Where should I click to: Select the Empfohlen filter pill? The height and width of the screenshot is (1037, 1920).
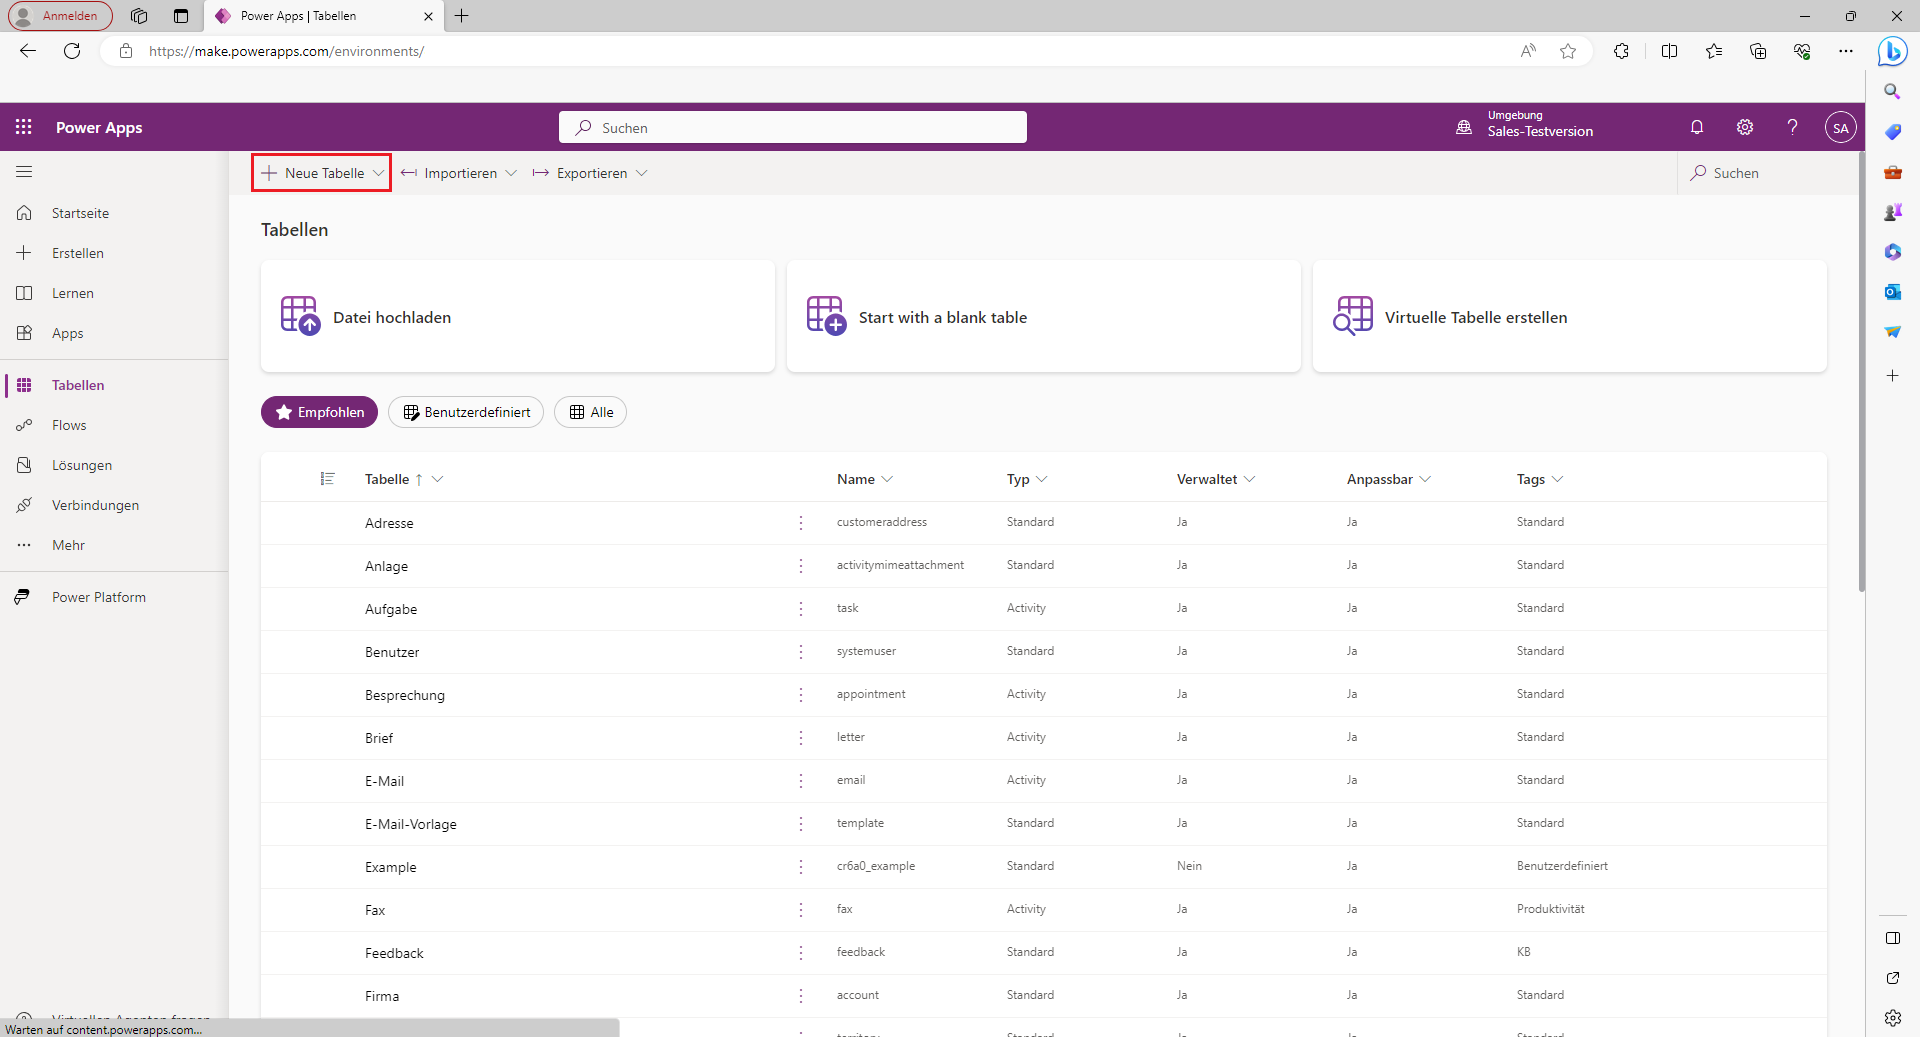pos(319,412)
